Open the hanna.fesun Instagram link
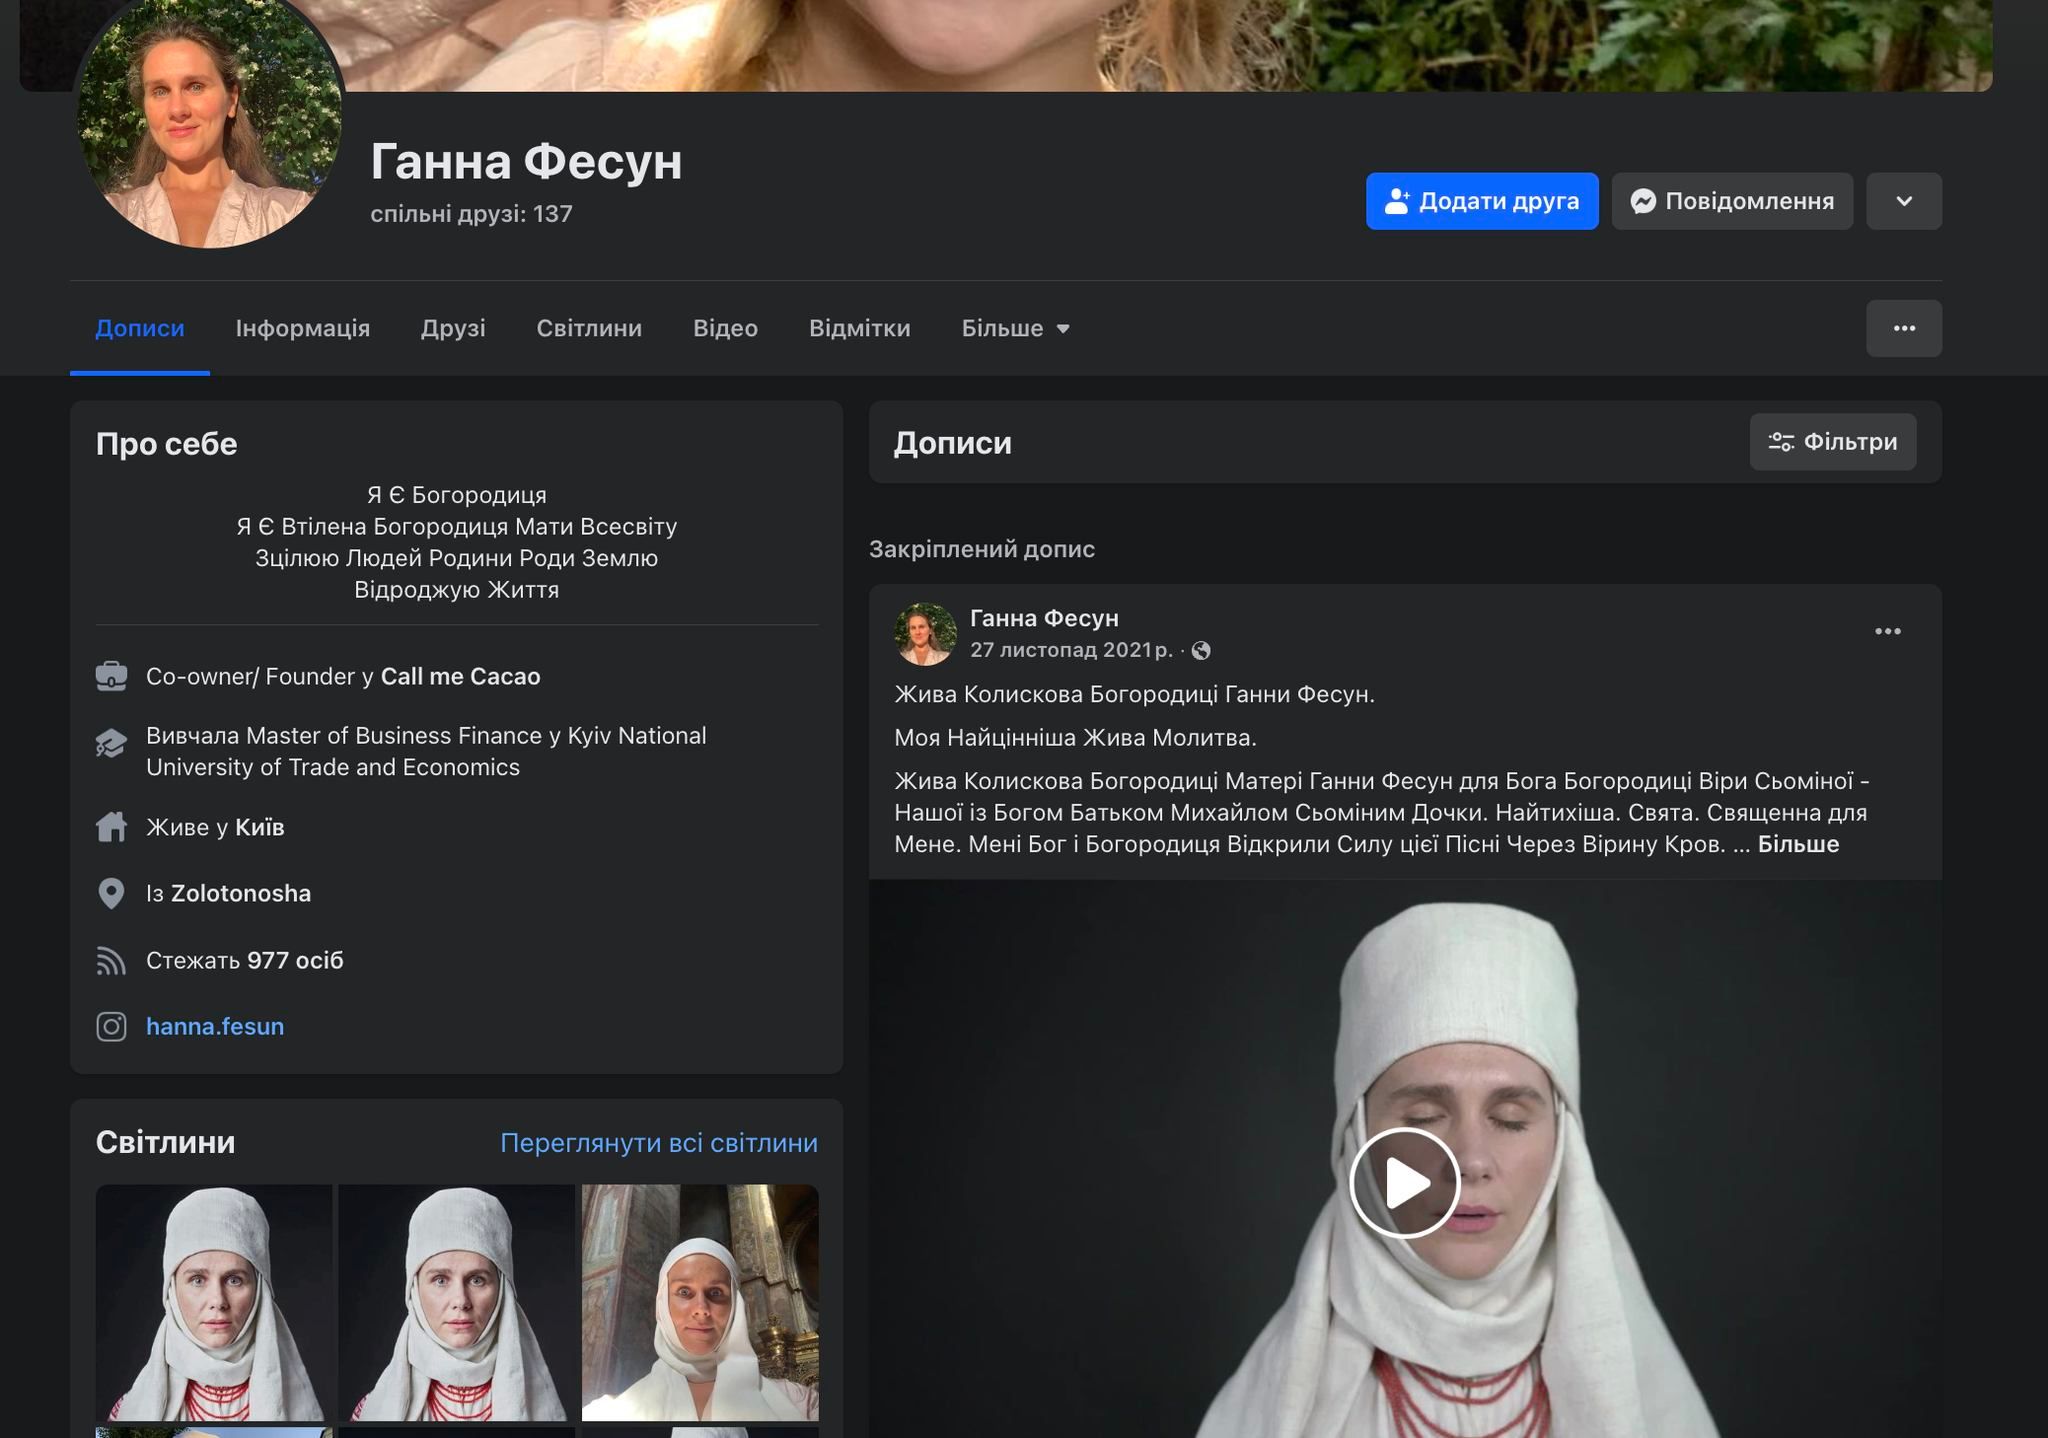The height and width of the screenshot is (1438, 2048). point(215,1027)
